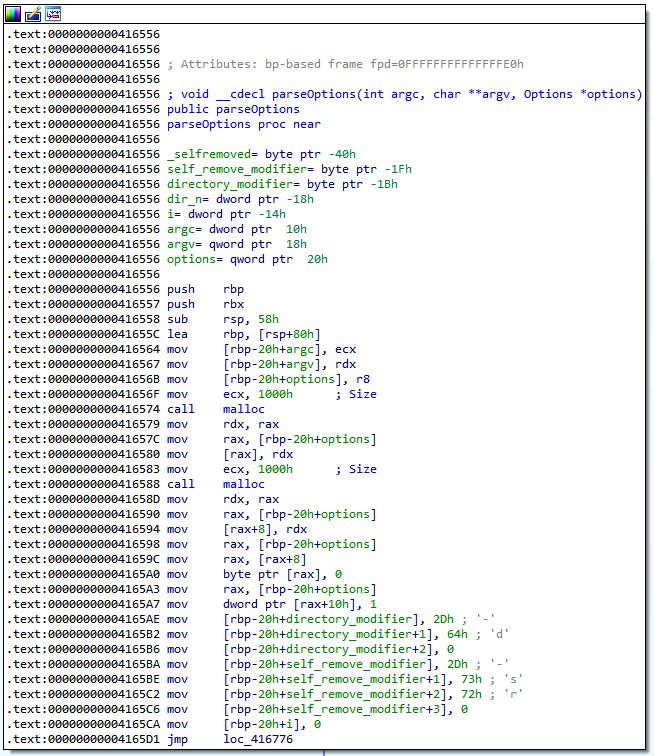Image resolution: width=654 pixels, height=756 pixels.
Task: Click 'byte ptr [rax], 0' operand
Action: click(282, 574)
